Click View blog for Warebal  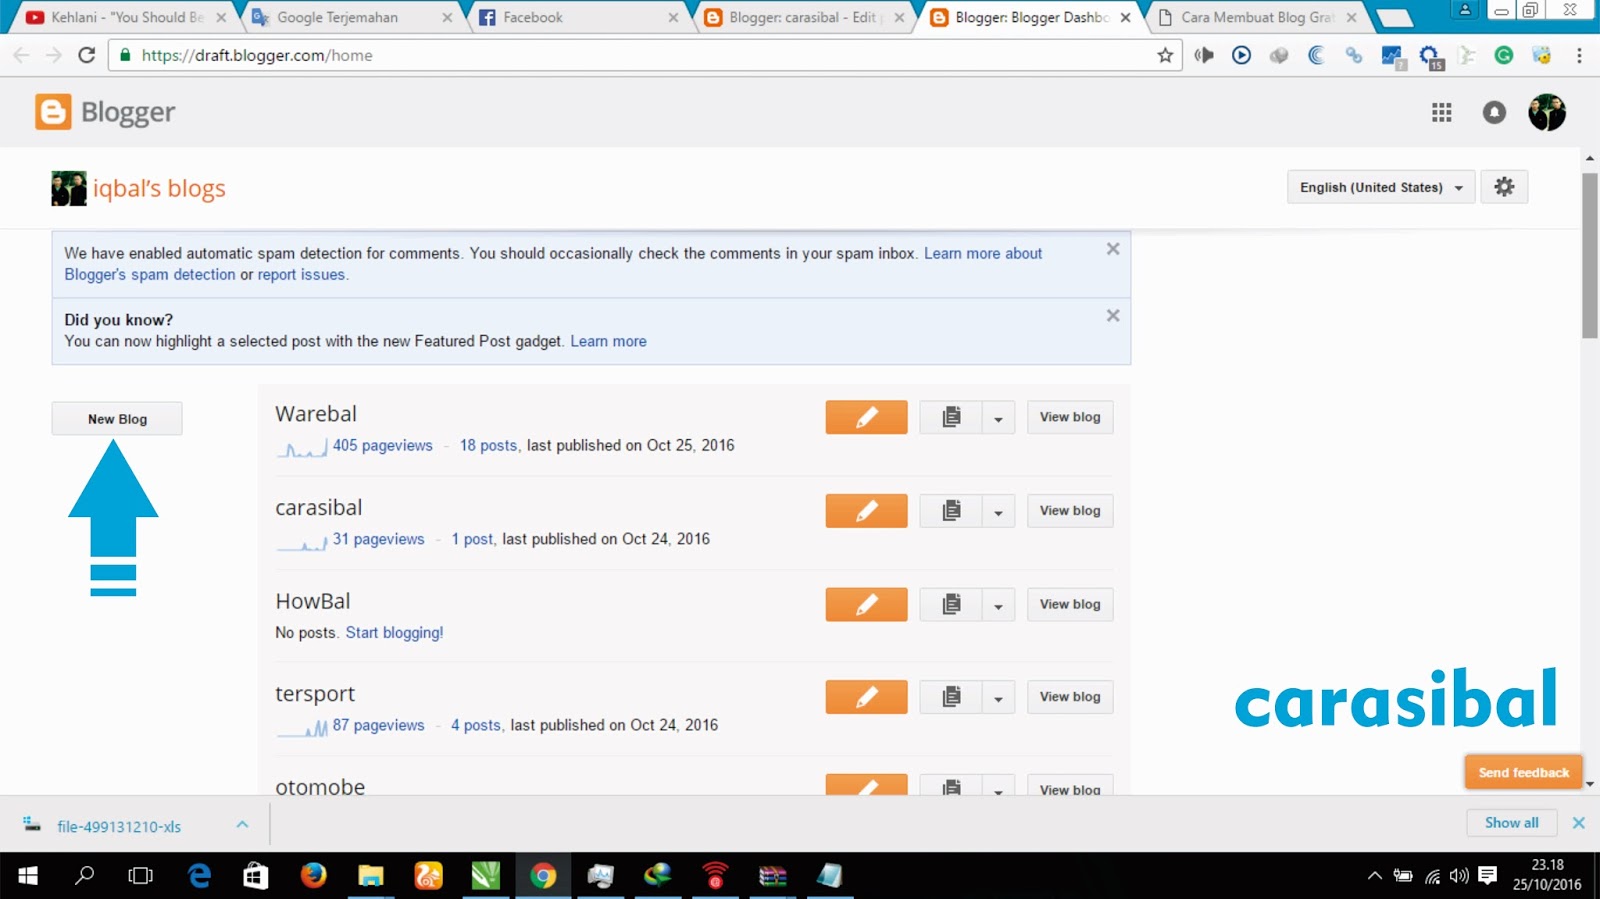click(1070, 417)
